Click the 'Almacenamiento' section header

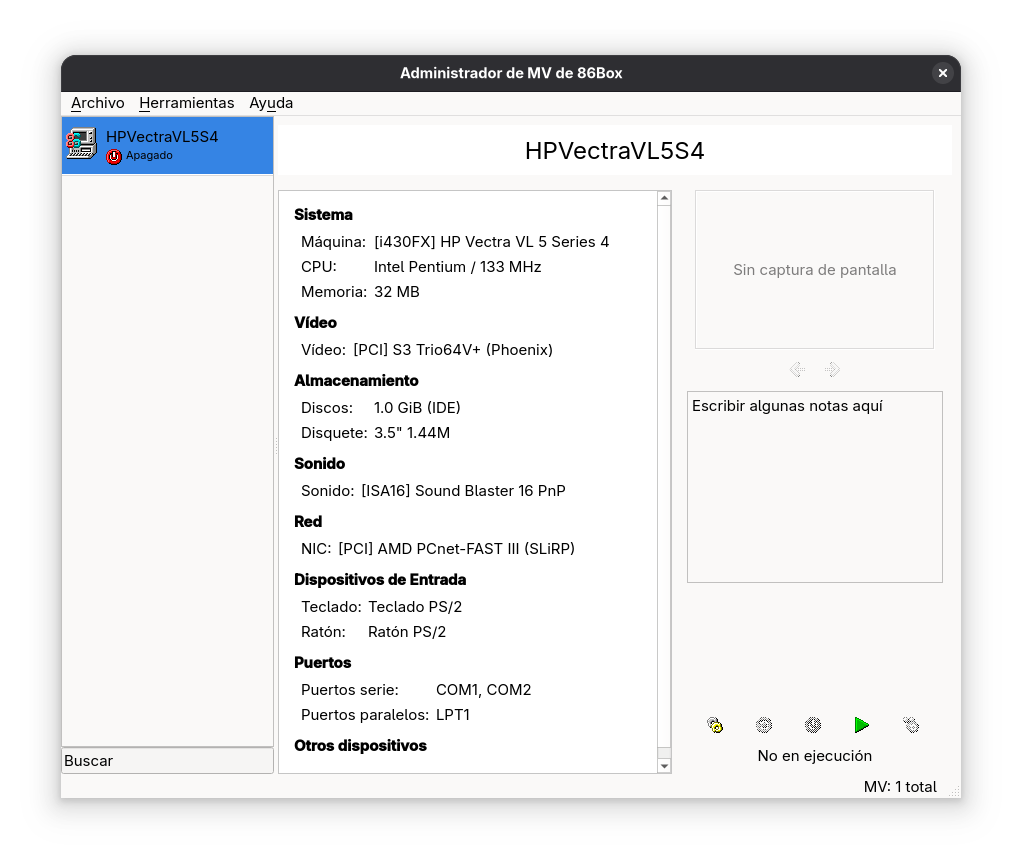357,381
